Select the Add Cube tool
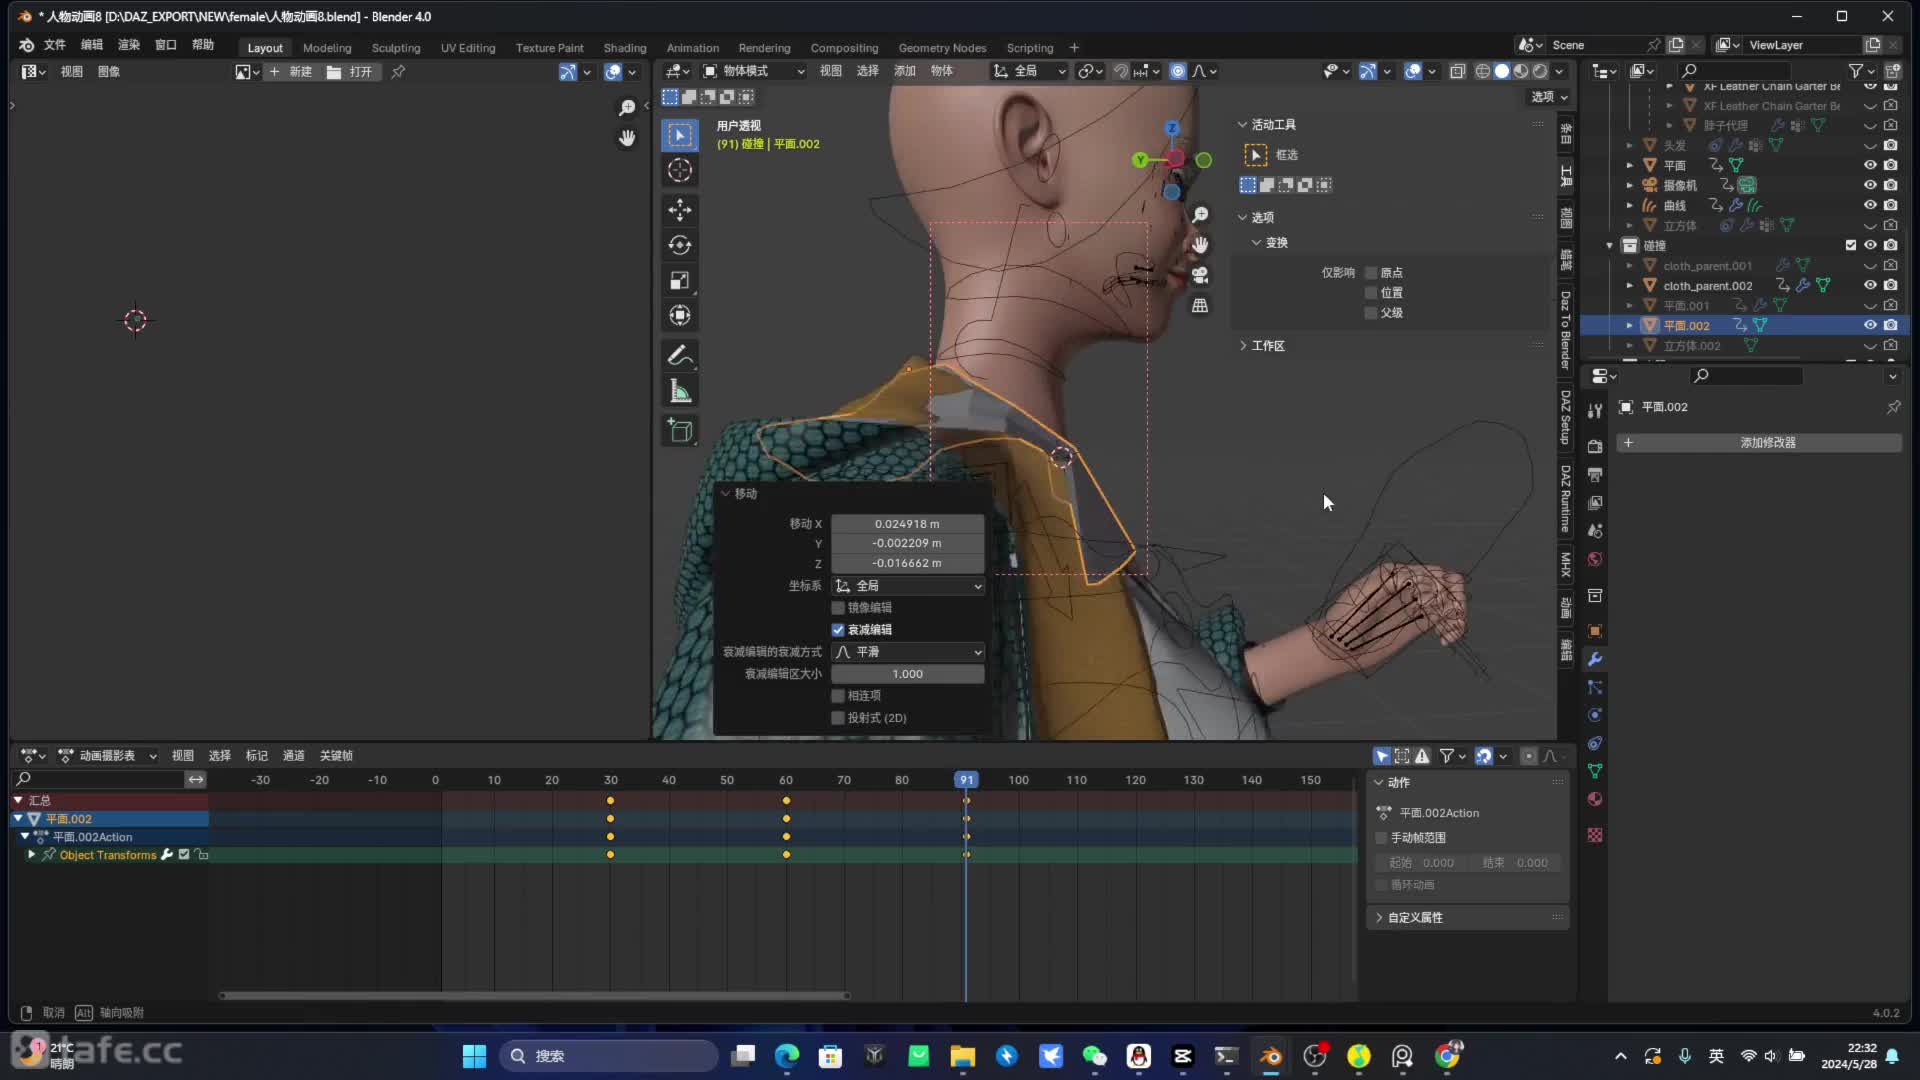 680,431
